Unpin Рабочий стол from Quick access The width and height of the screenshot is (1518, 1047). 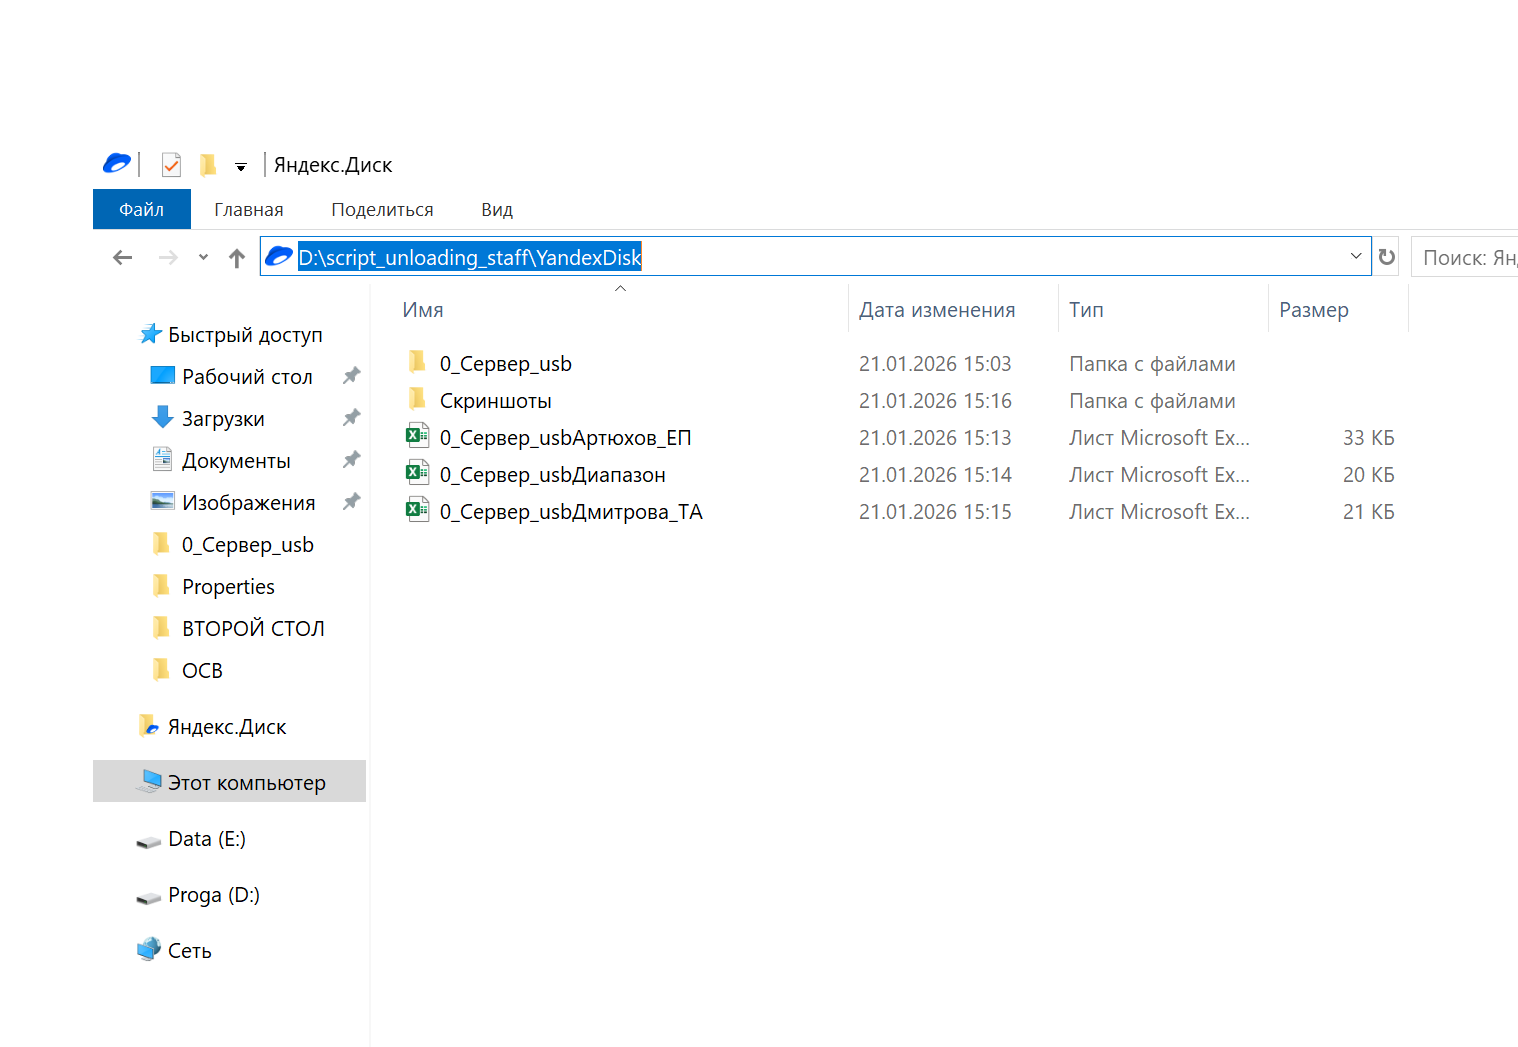(351, 376)
